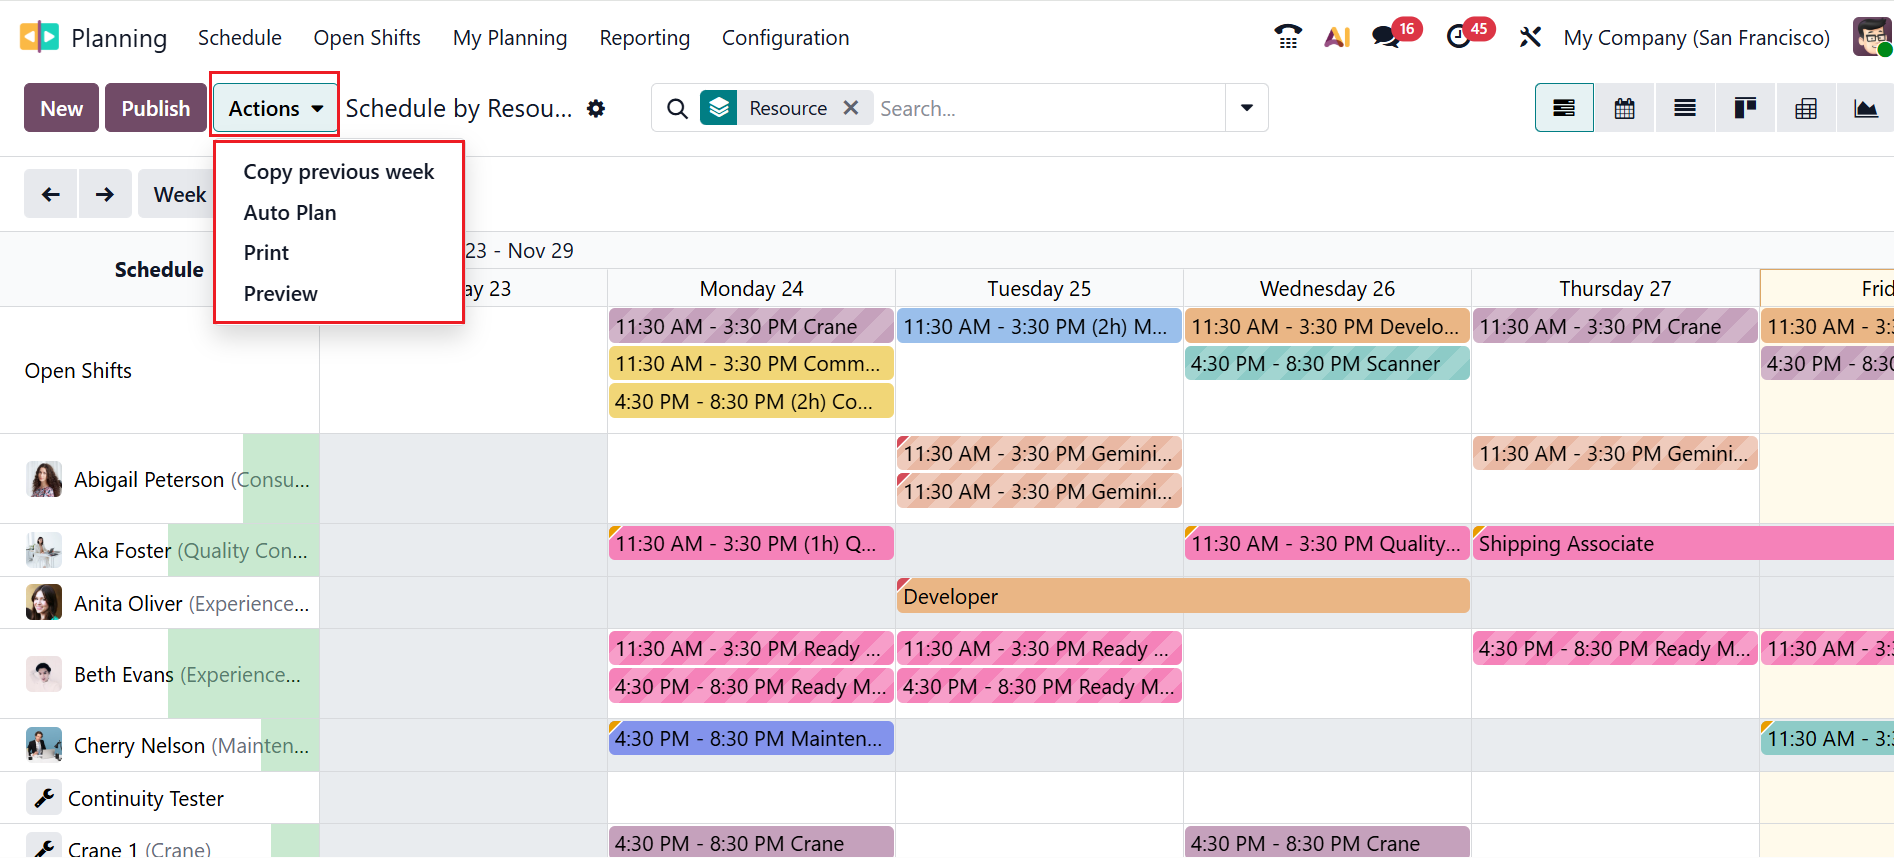The image size is (1894, 858).
Task: Switch to the graph view
Action: pyautogui.click(x=1865, y=108)
